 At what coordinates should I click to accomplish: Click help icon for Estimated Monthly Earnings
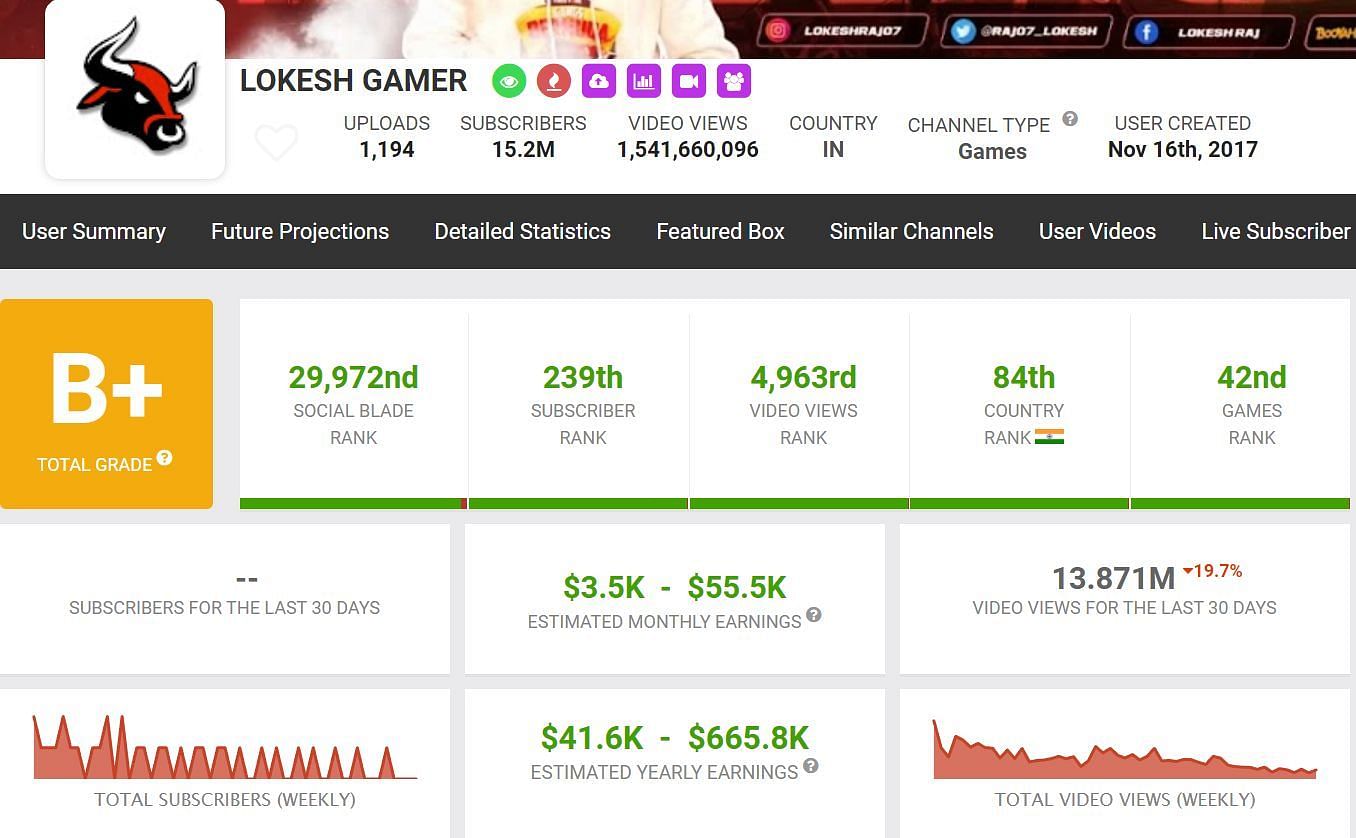pos(814,615)
